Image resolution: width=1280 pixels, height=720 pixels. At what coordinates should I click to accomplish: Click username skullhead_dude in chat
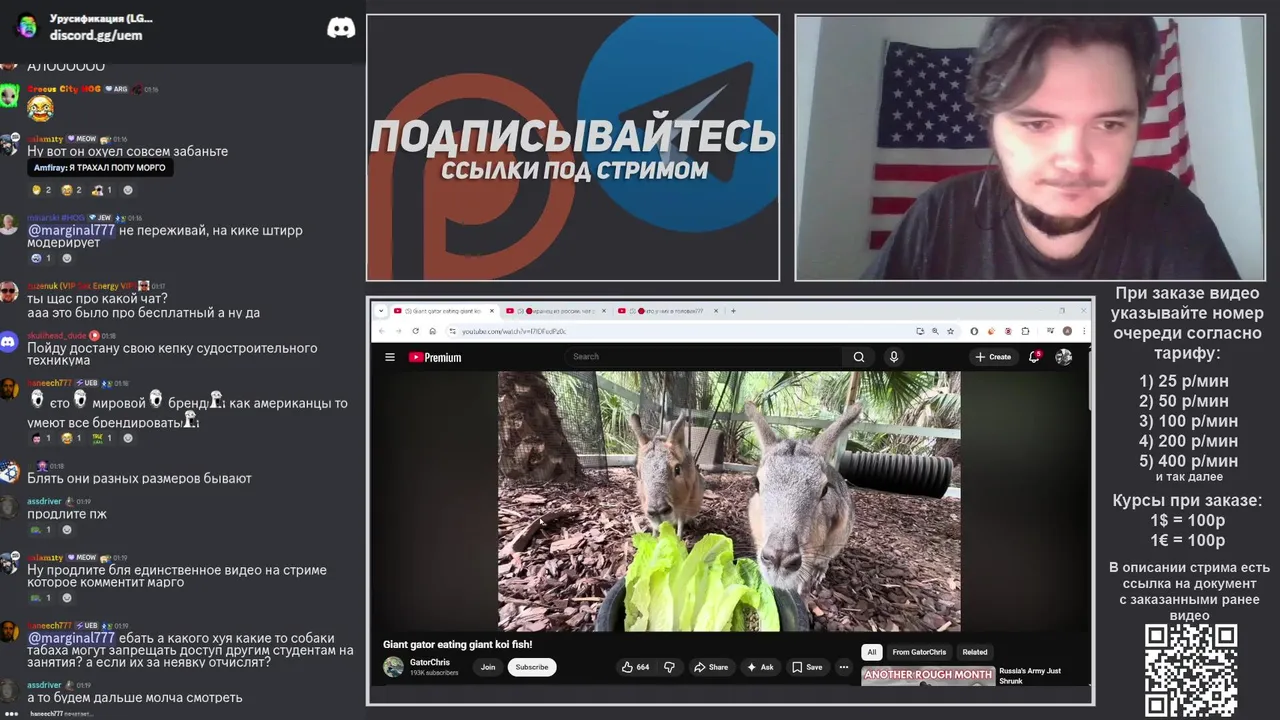click(56, 336)
